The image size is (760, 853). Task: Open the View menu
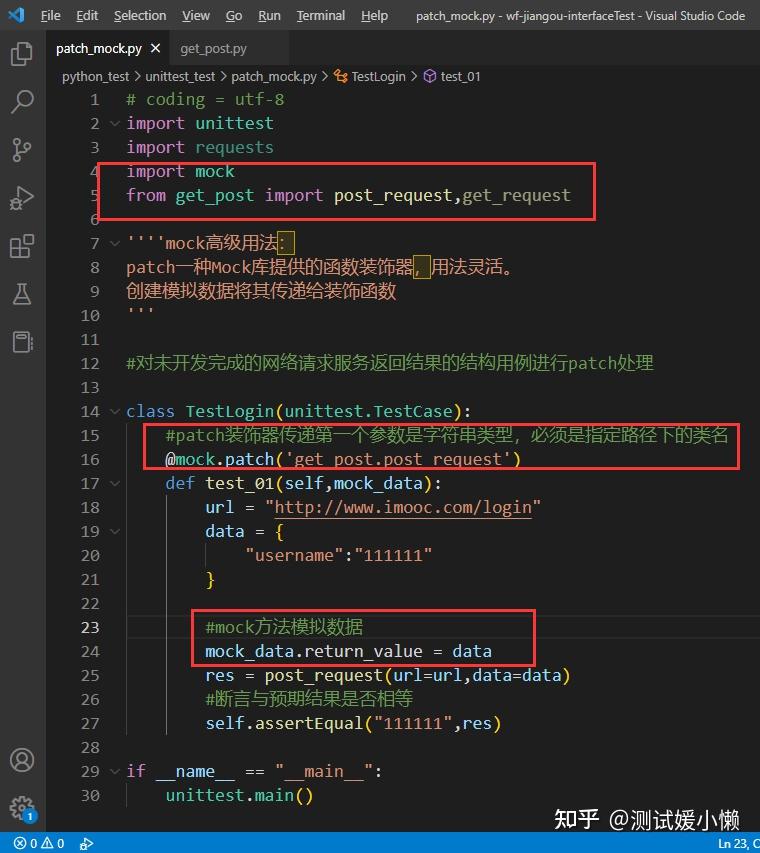[x=196, y=16]
